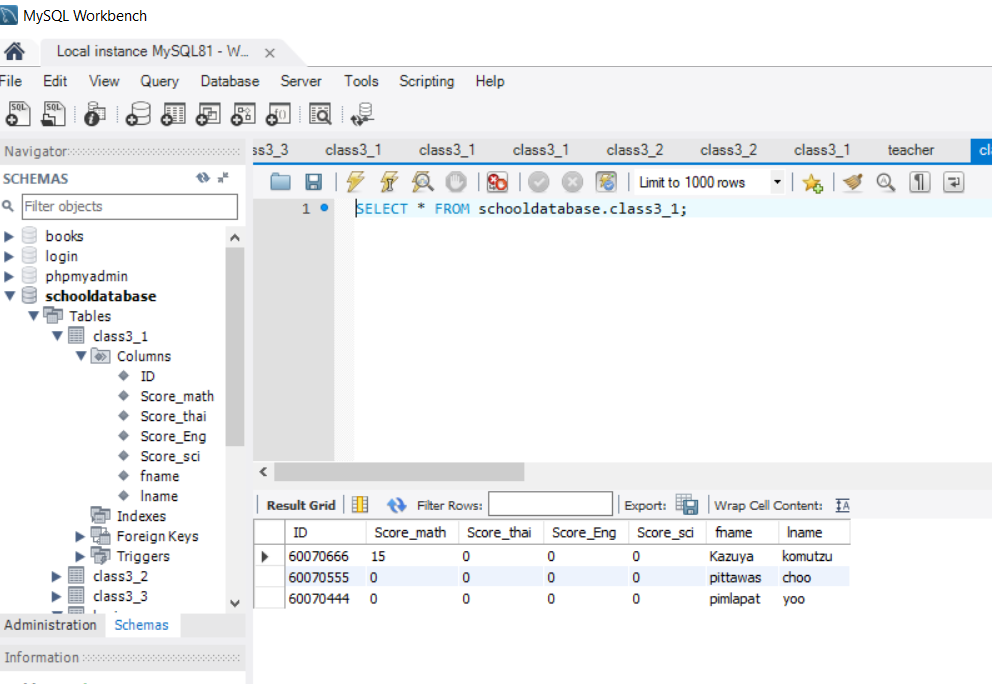
Task: Execute the current SQL query with the lightning icon
Action: point(356,182)
